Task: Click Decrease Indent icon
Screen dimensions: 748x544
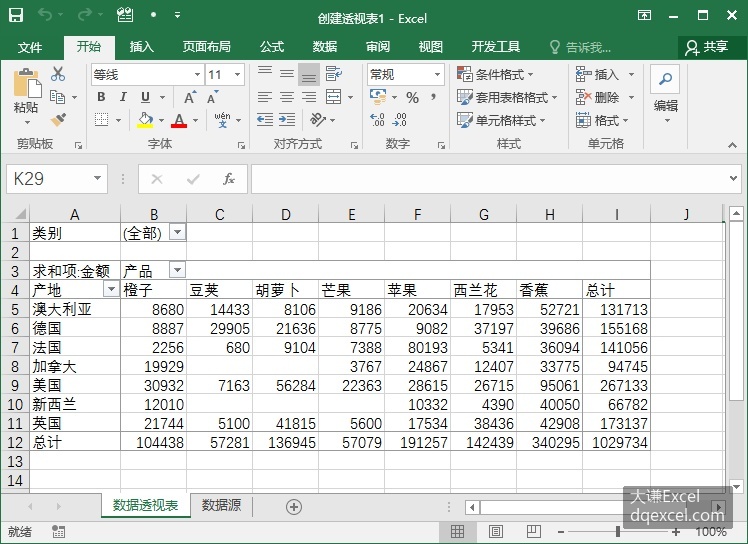Action: (x=265, y=120)
